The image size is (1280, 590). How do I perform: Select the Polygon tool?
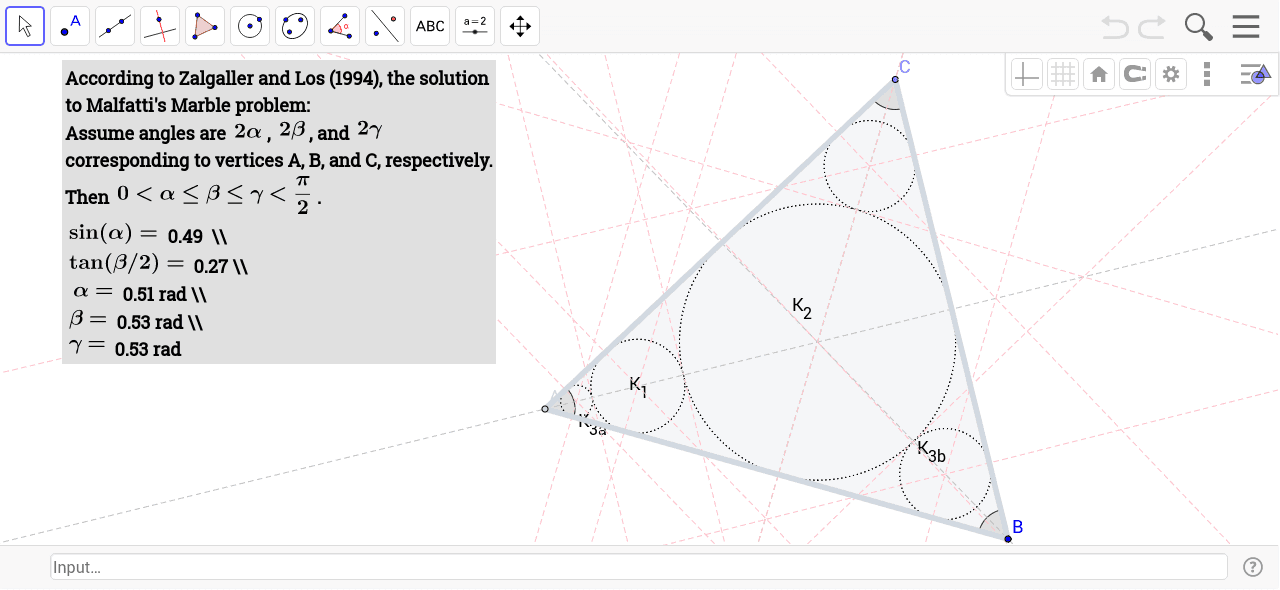click(x=205, y=26)
